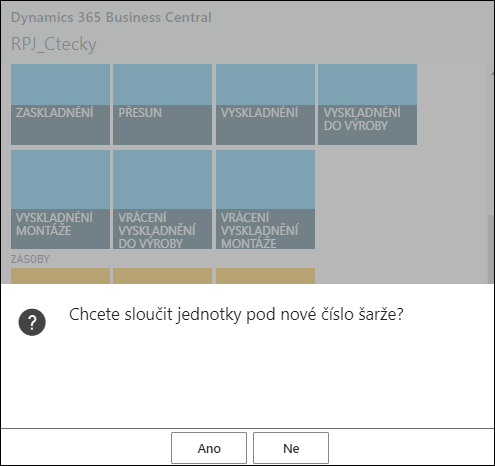495x466 pixels.
Task: Click the question mark dialog icon
Action: tap(32, 322)
